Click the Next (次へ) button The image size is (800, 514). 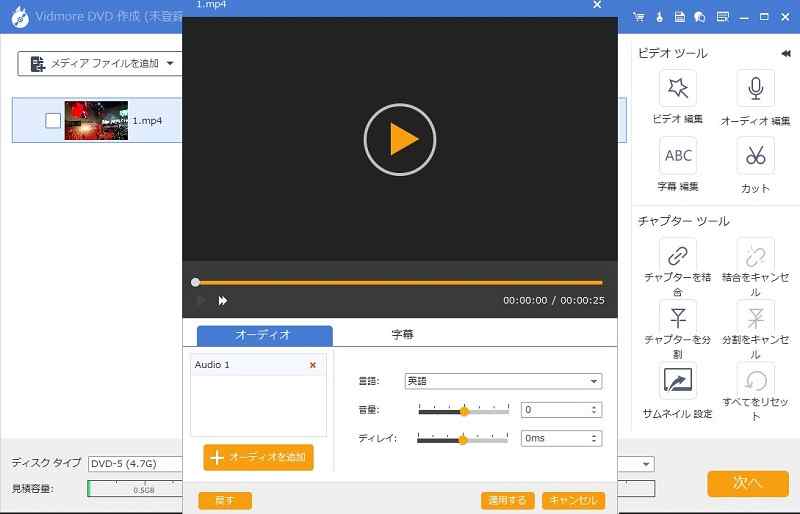coord(748,483)
